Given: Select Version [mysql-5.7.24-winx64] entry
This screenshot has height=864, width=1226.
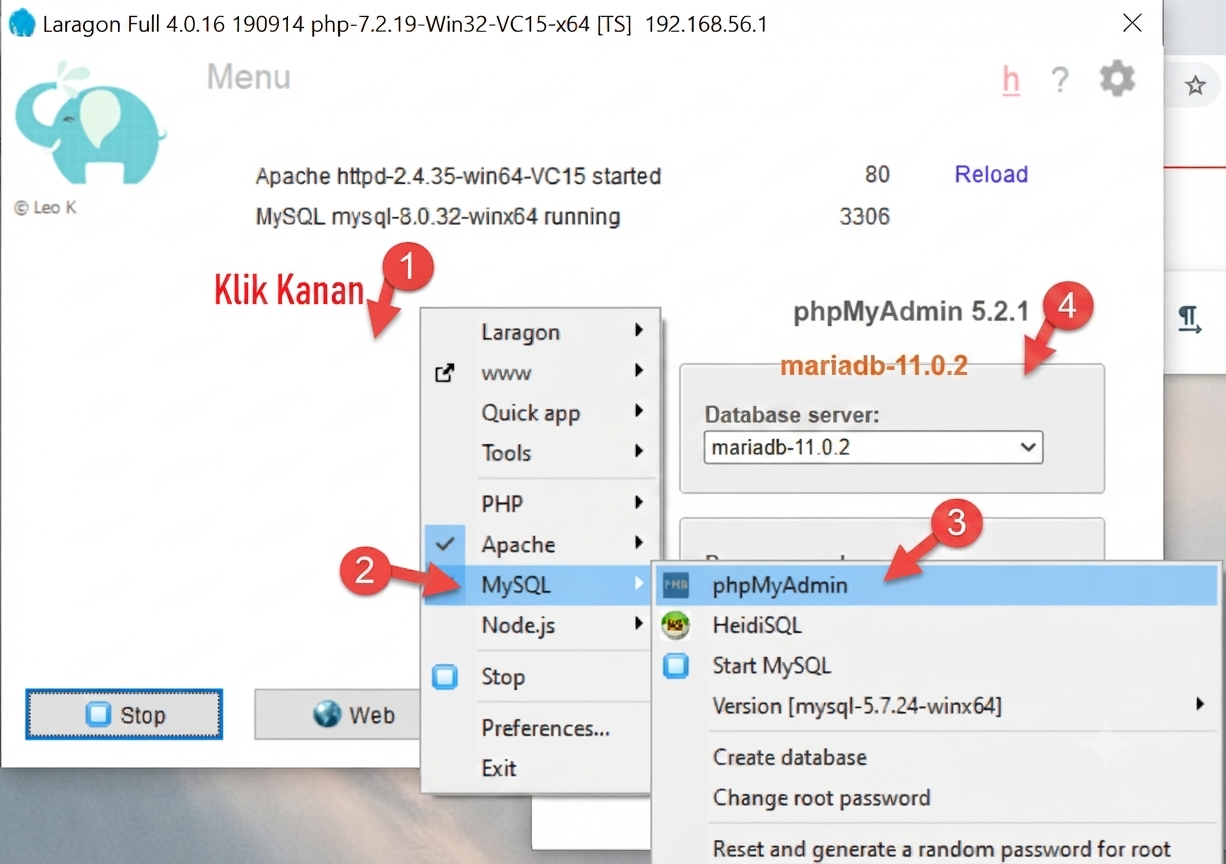Looking at the screenshot, I should point(936,706).
